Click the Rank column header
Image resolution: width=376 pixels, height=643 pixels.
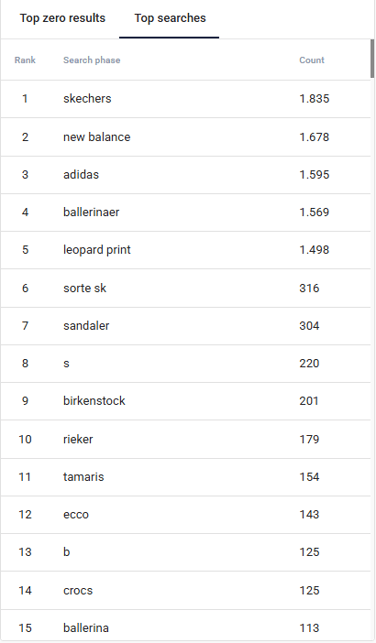tap(25, 60)
